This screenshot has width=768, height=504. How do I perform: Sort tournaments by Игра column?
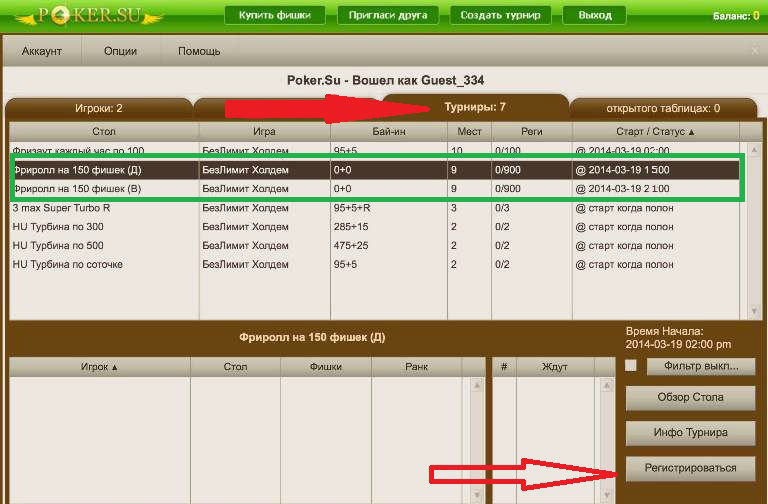click(264, 132)
